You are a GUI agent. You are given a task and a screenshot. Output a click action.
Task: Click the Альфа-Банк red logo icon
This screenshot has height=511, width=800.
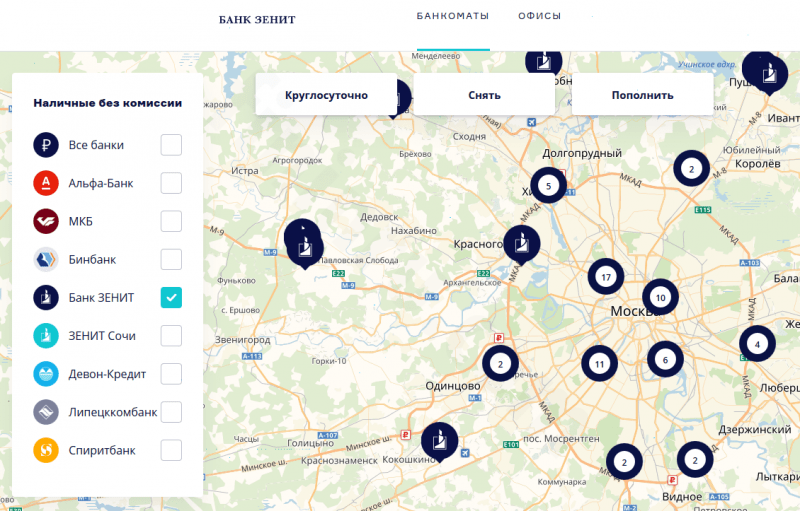[x=46, y=183]
